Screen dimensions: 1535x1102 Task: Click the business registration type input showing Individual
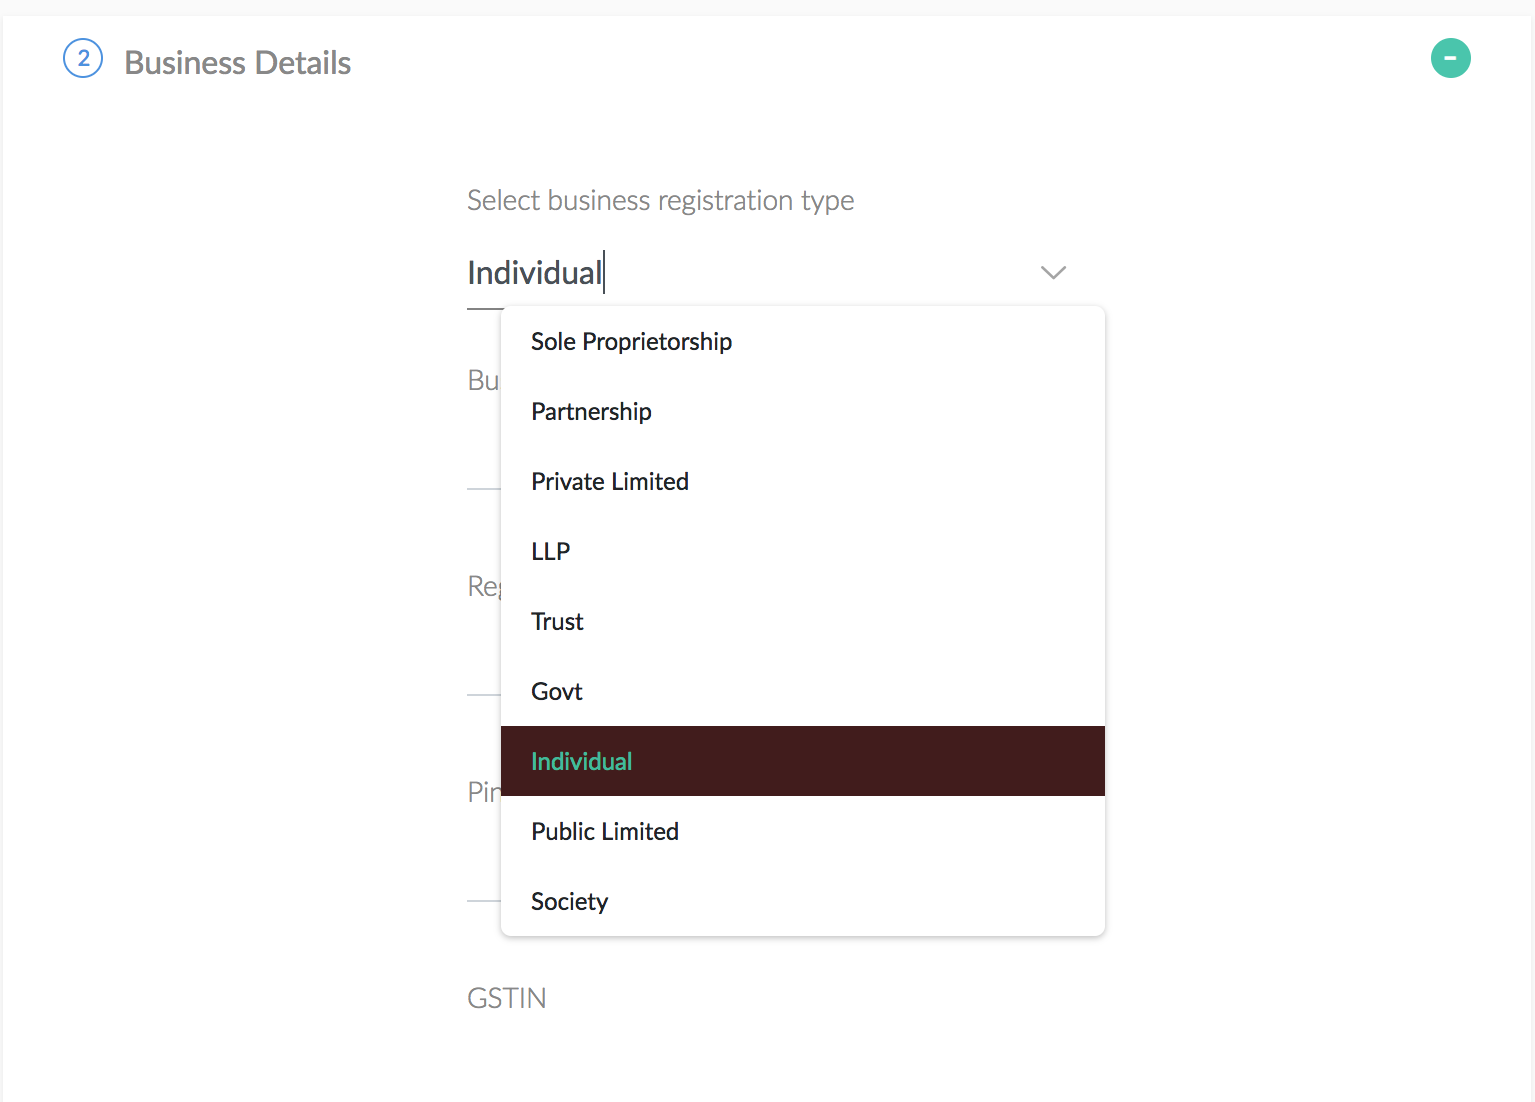coord(768,273)
